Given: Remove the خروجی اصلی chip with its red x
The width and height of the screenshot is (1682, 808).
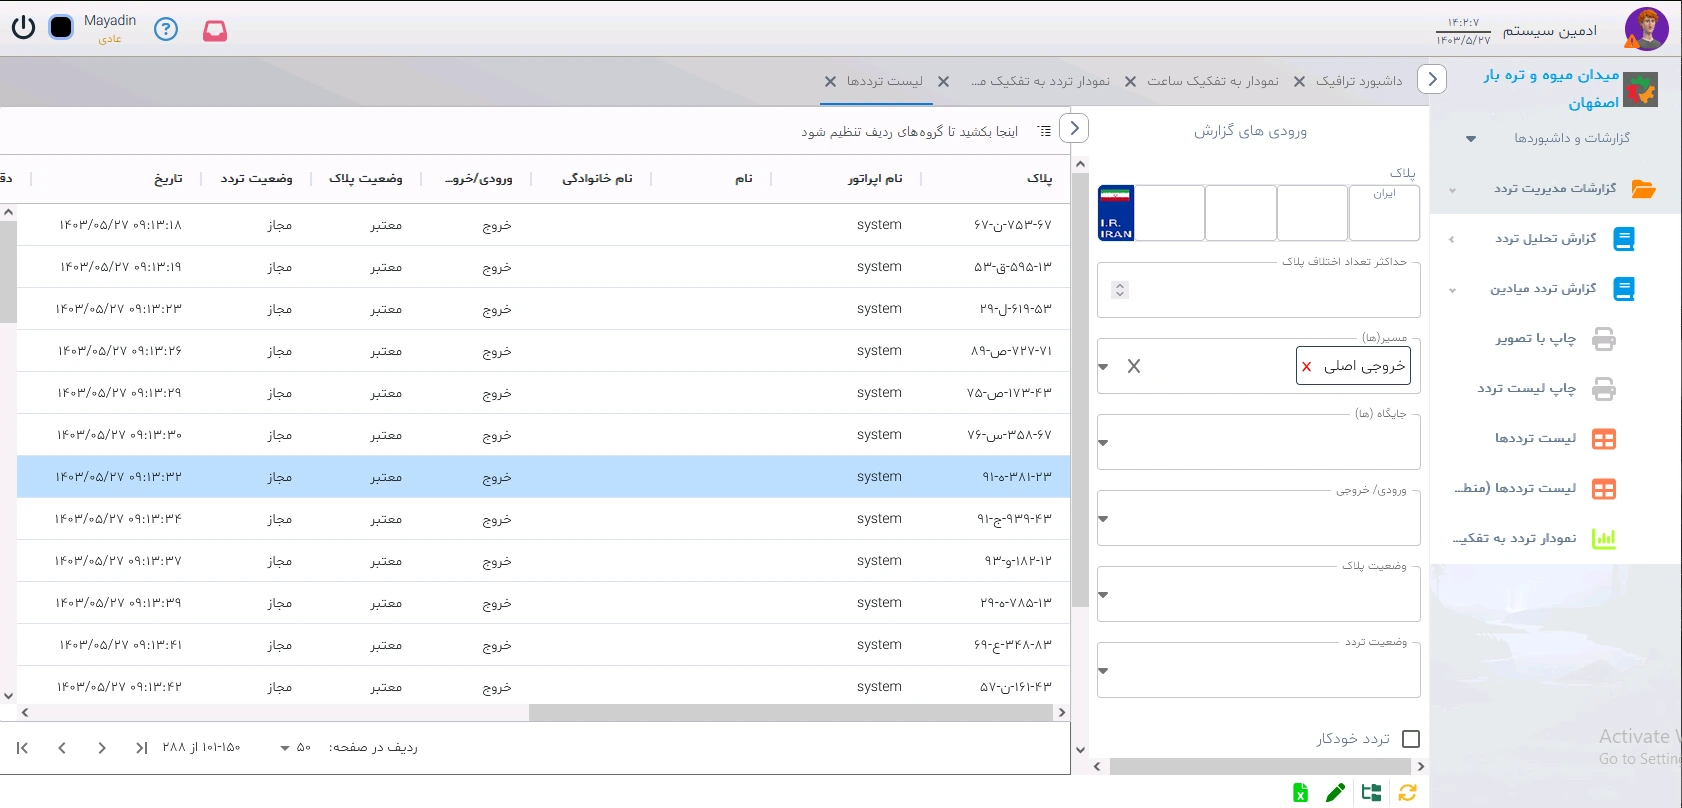Looking at the screenshot, I should (x=1306, y=367).
